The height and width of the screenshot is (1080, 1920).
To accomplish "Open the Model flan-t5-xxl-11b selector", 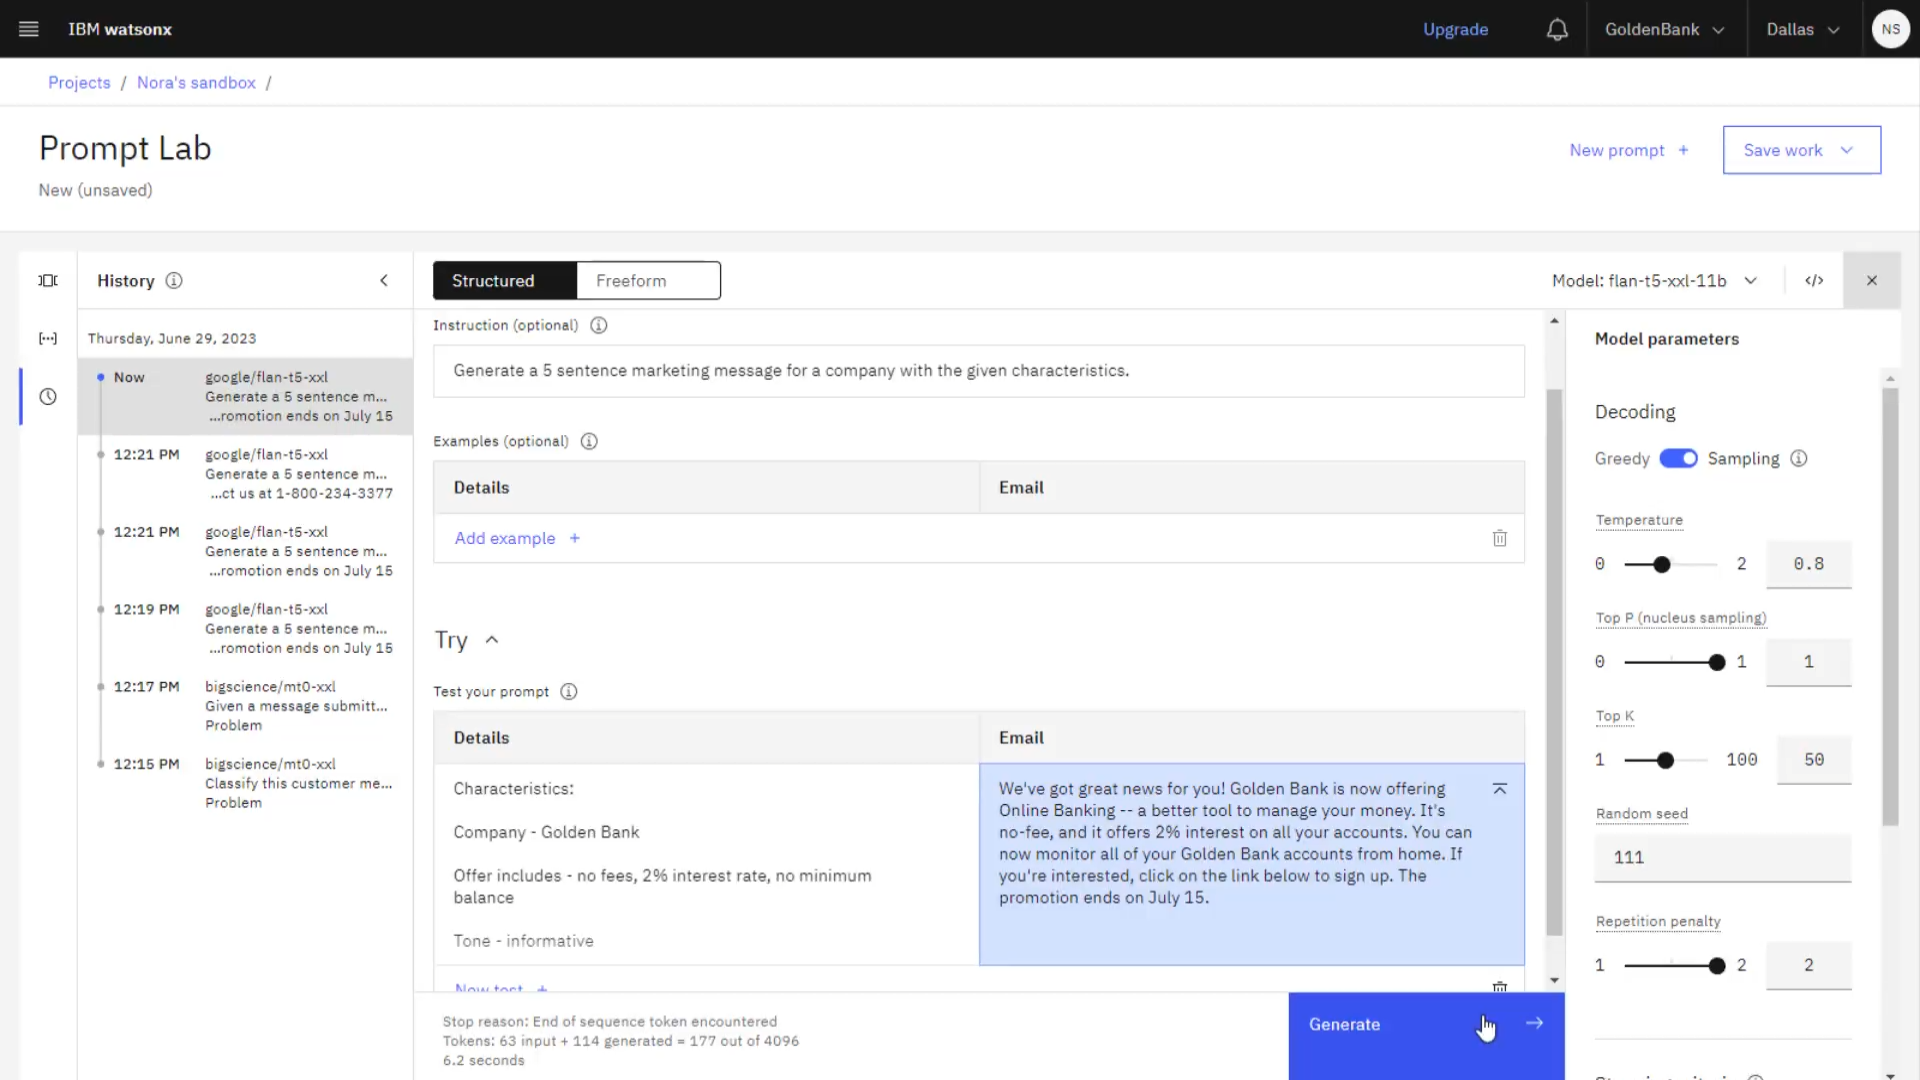I will (1655, 281).
